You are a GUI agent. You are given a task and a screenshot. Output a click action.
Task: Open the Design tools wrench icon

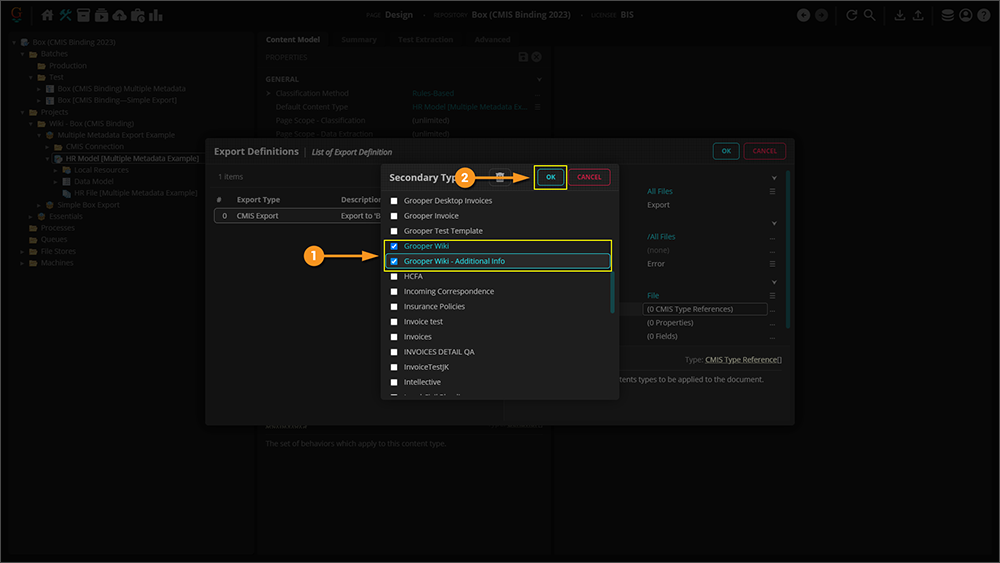click(66, 15)
